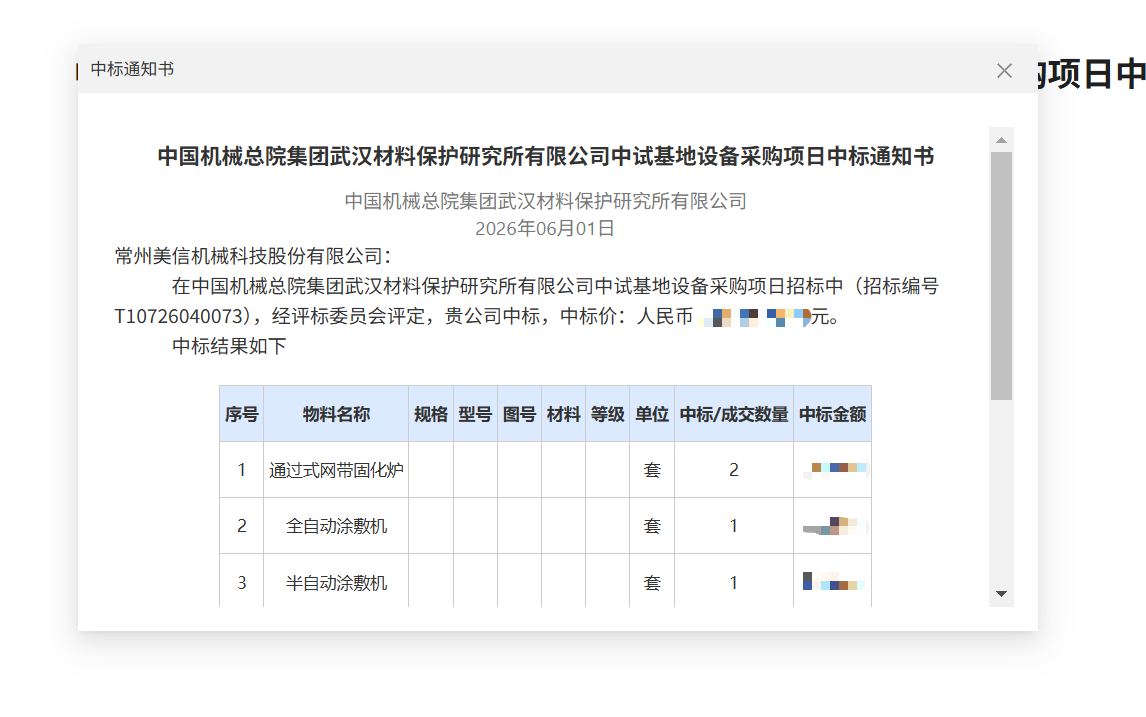Click quantity 2 in 通过式网带固化炉 row
The width and height of the screenshot is (1146, 717).
734,470
